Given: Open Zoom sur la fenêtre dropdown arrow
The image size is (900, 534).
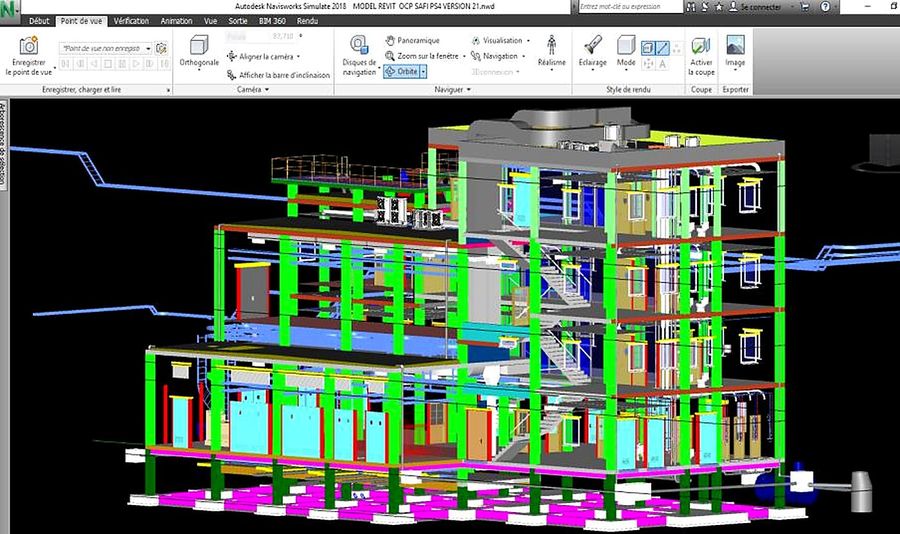Looking at the screenshot, I should tap(464, 56).
